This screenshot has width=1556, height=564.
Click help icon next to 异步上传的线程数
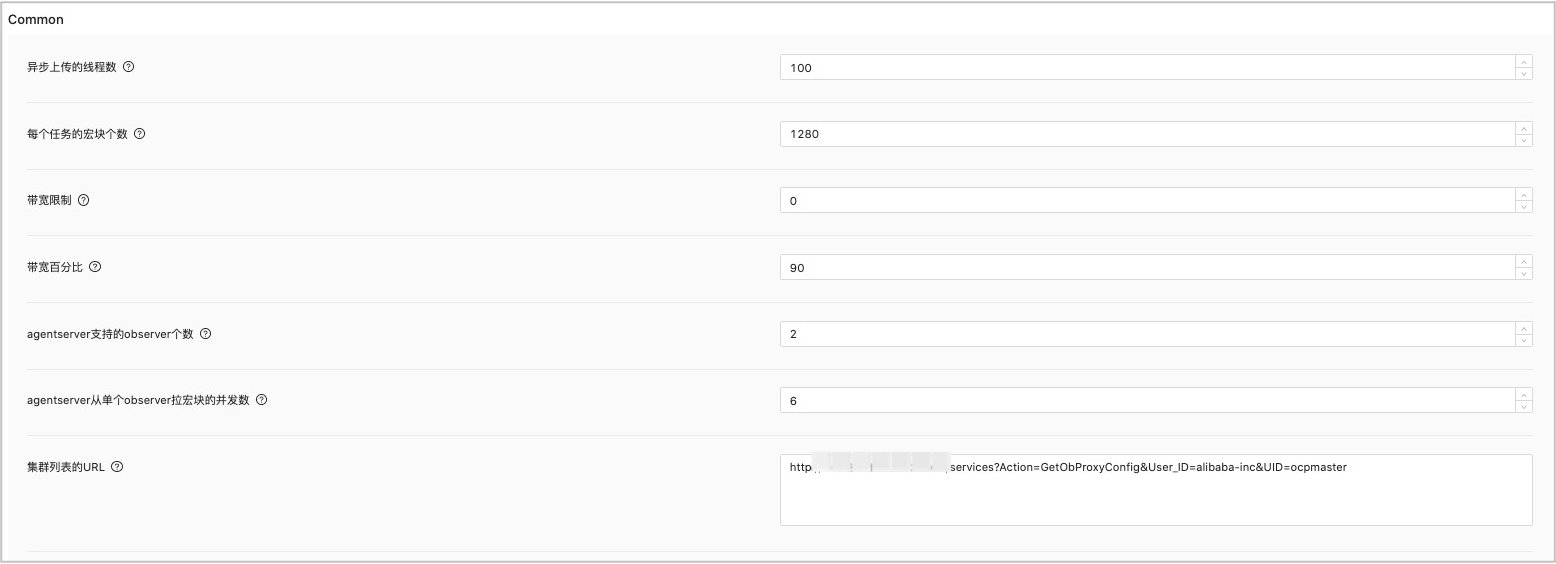click(128, 67)
